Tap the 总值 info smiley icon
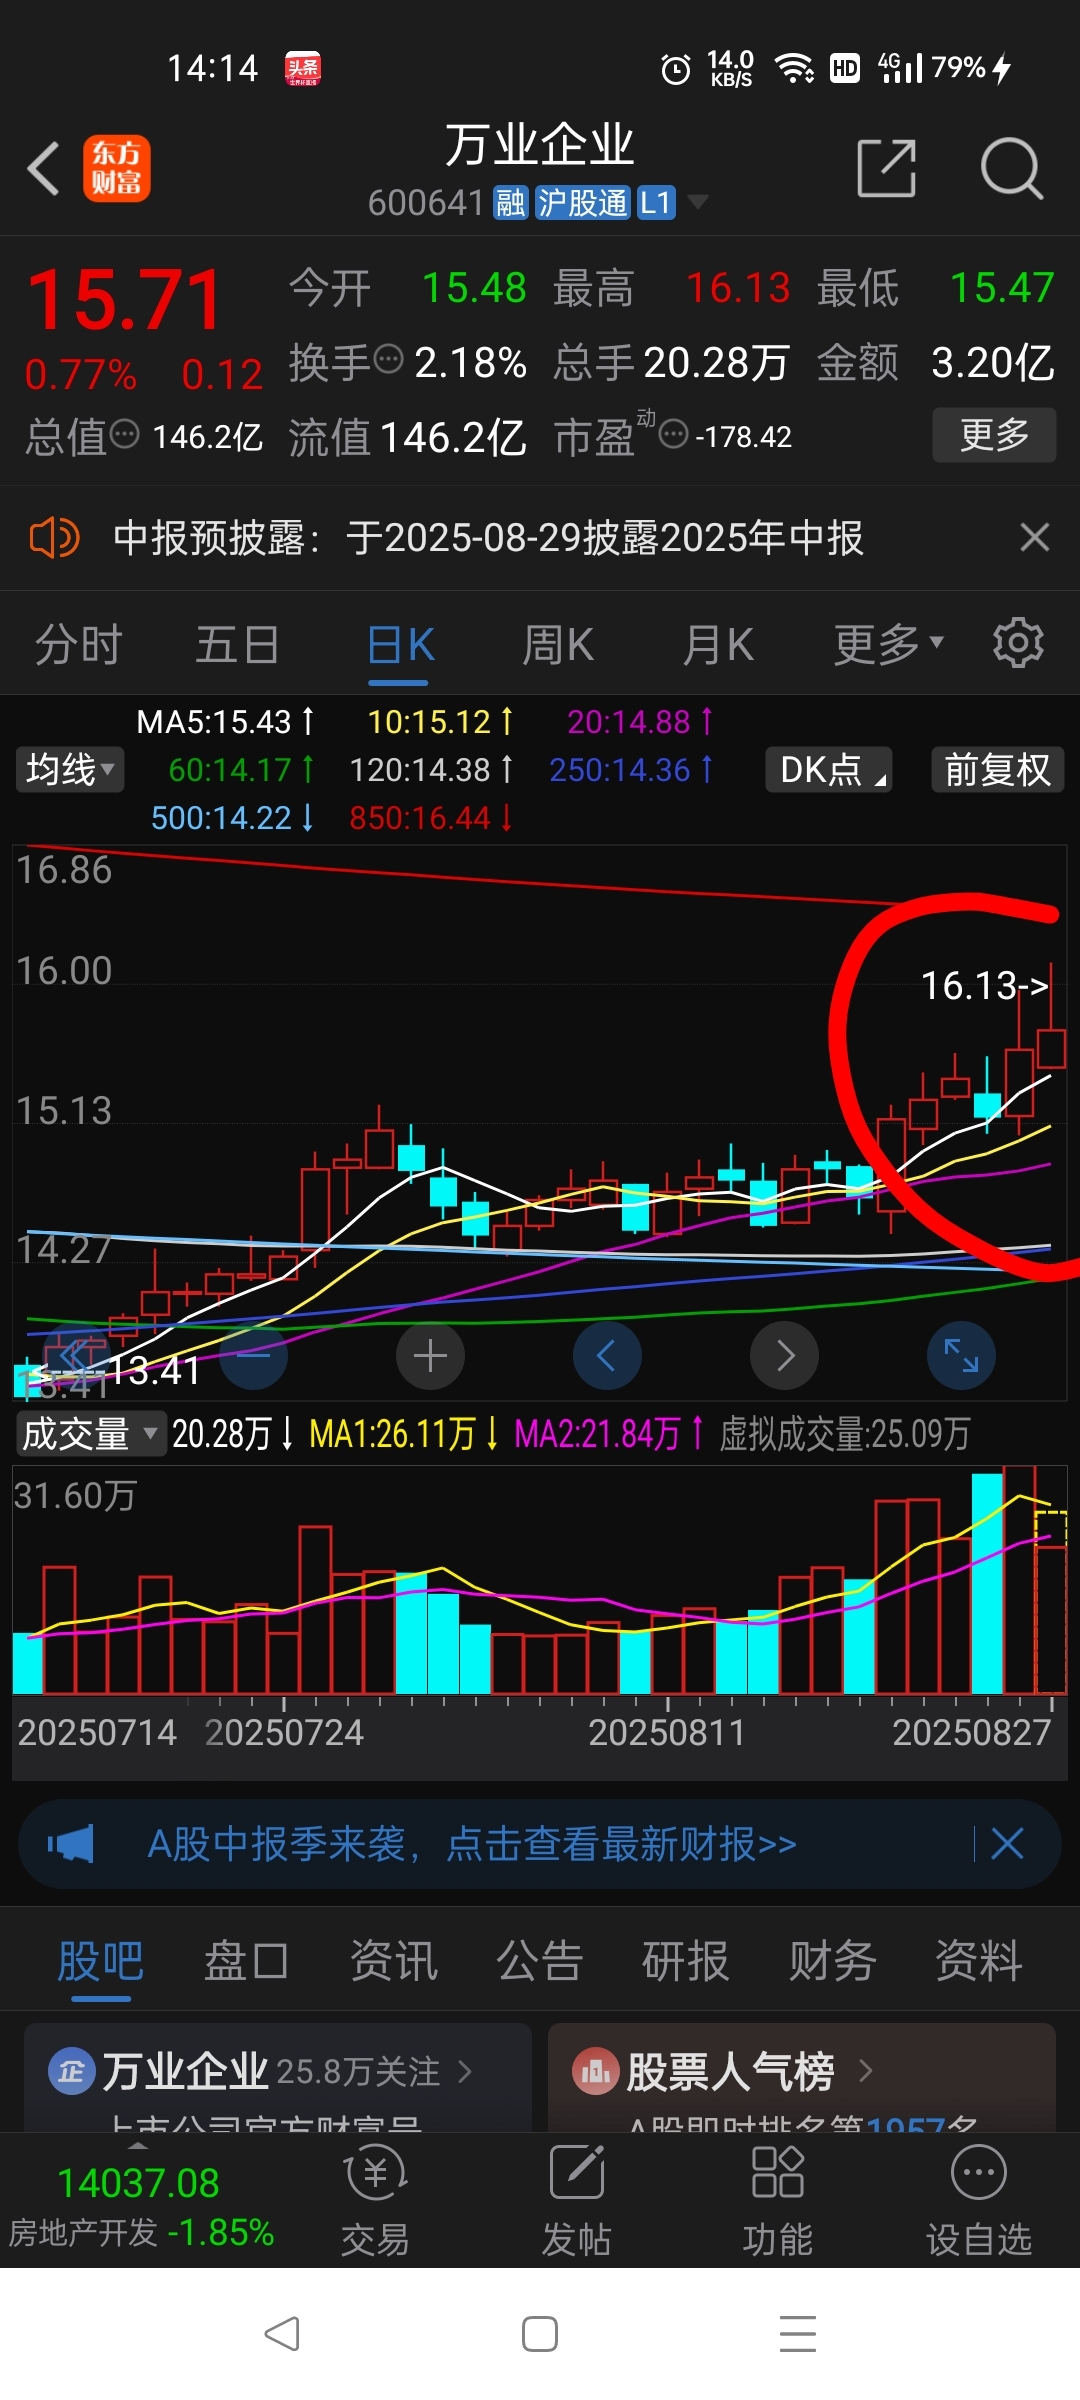Viewport: 1080px width, 2400px height. [x=124, y=434]
